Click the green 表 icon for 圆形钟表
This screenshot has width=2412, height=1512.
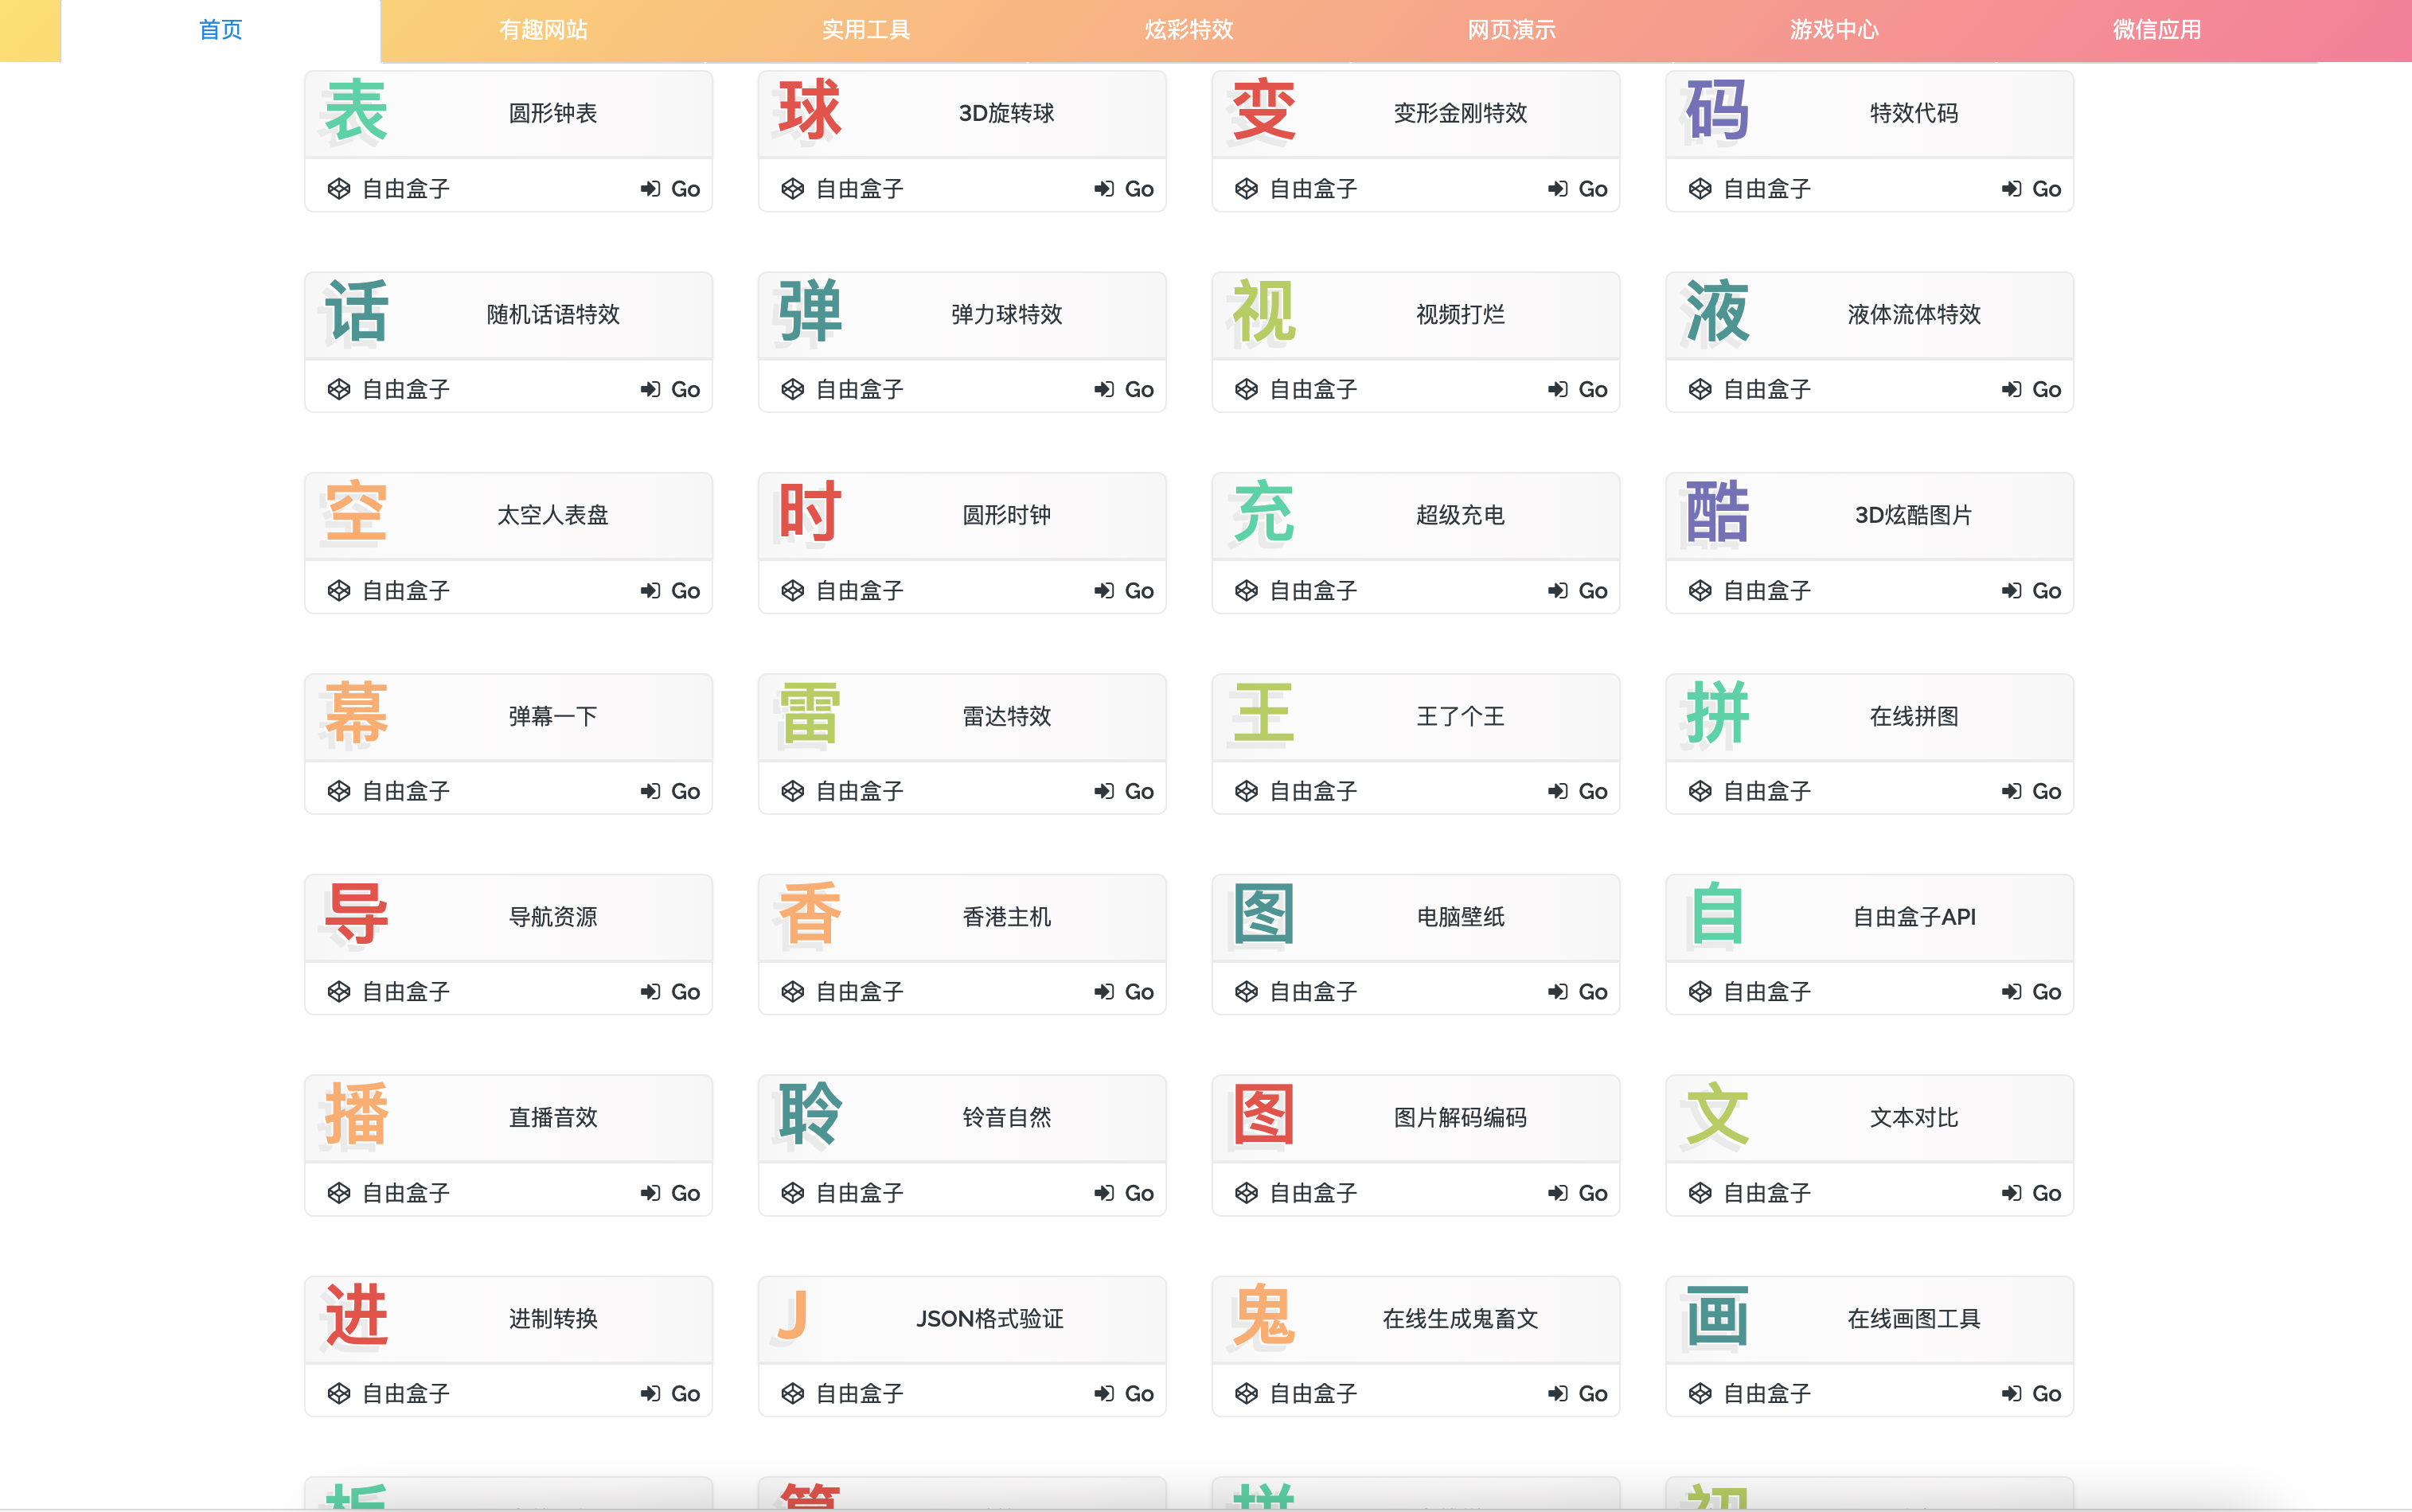point(356,111)
